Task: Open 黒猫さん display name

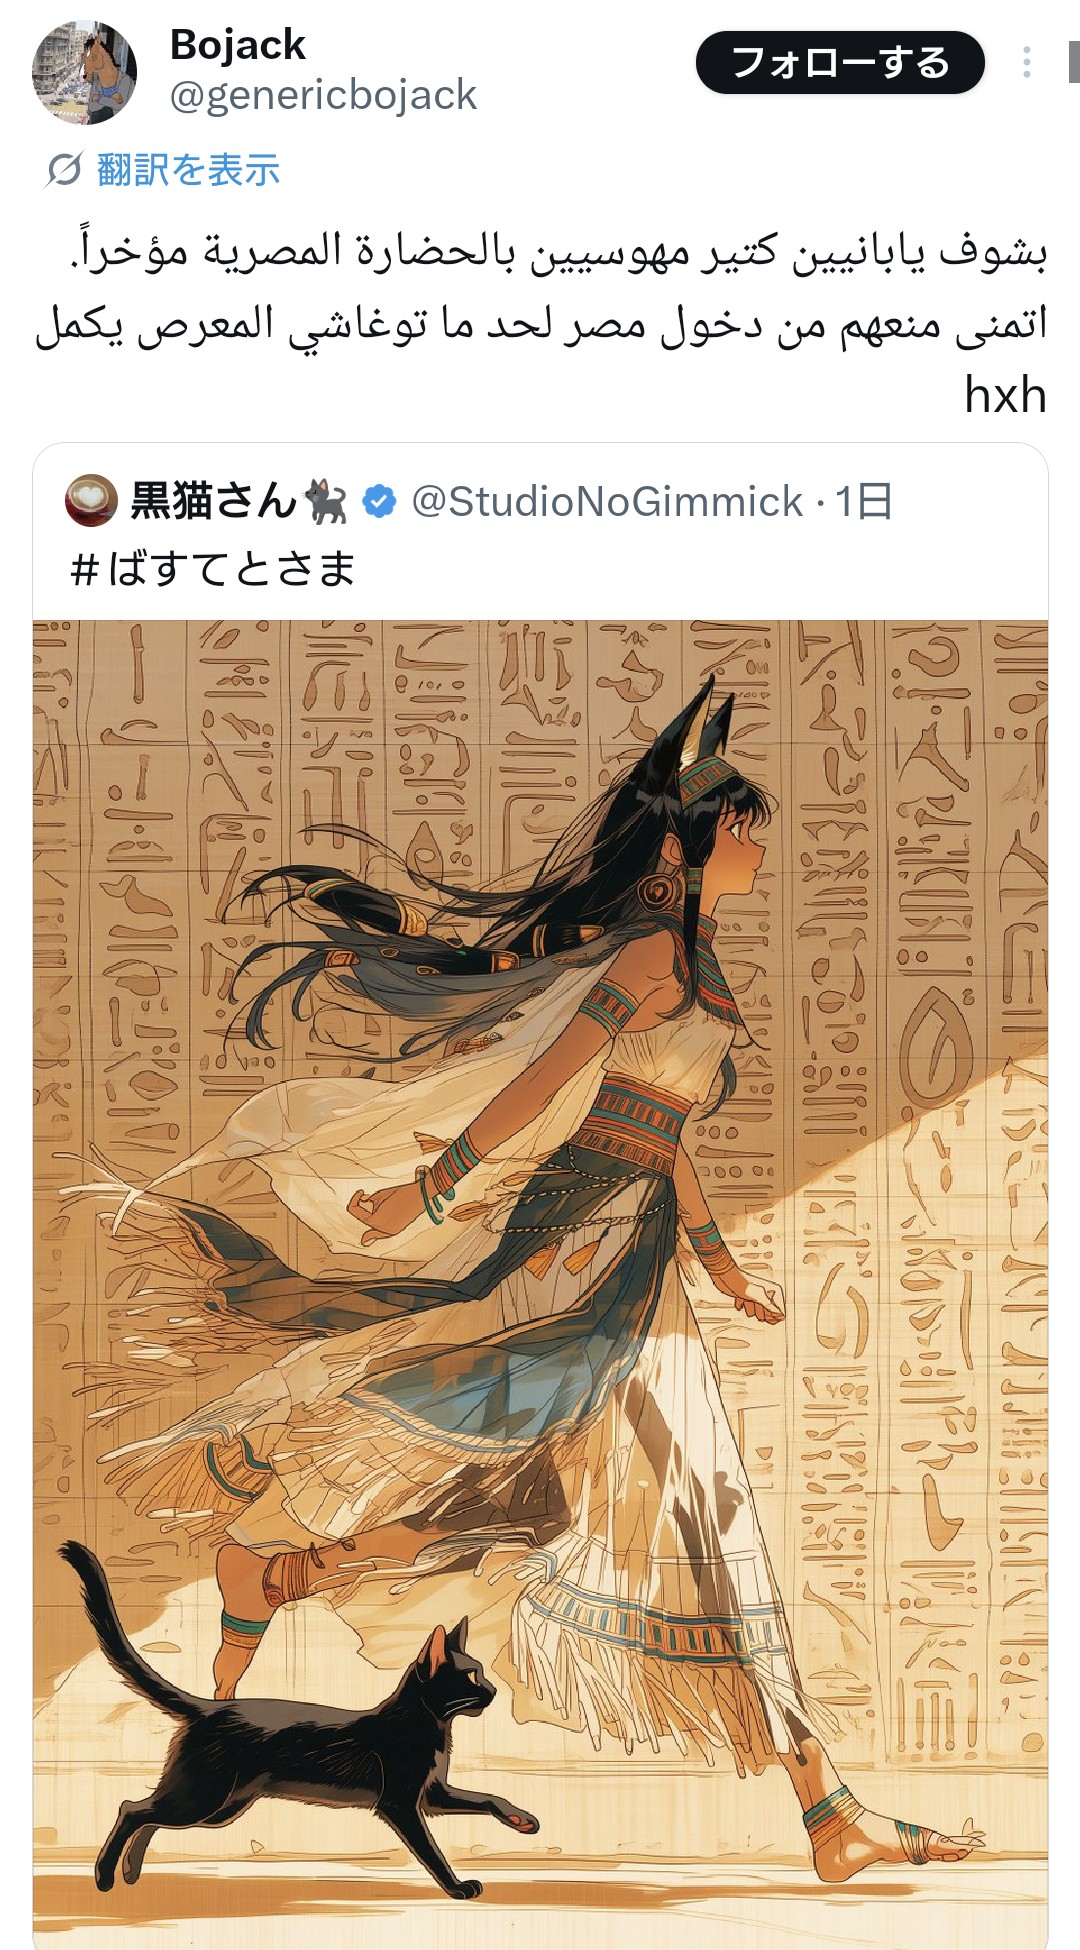Action: [213, 501]
